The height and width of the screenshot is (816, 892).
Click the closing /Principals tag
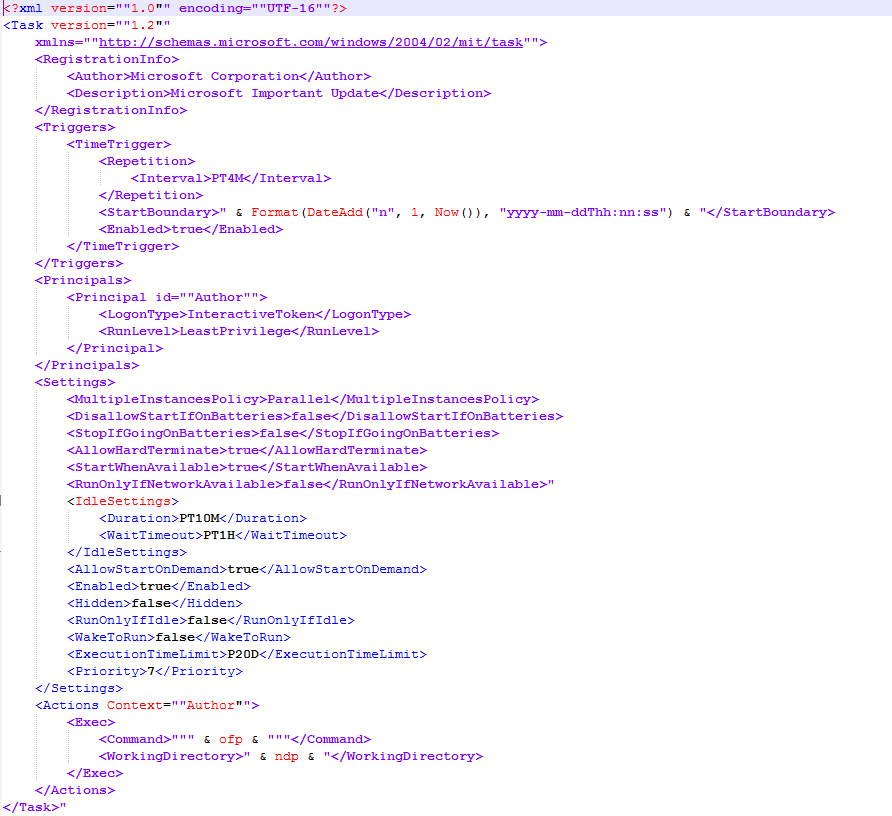coord(87,366)
